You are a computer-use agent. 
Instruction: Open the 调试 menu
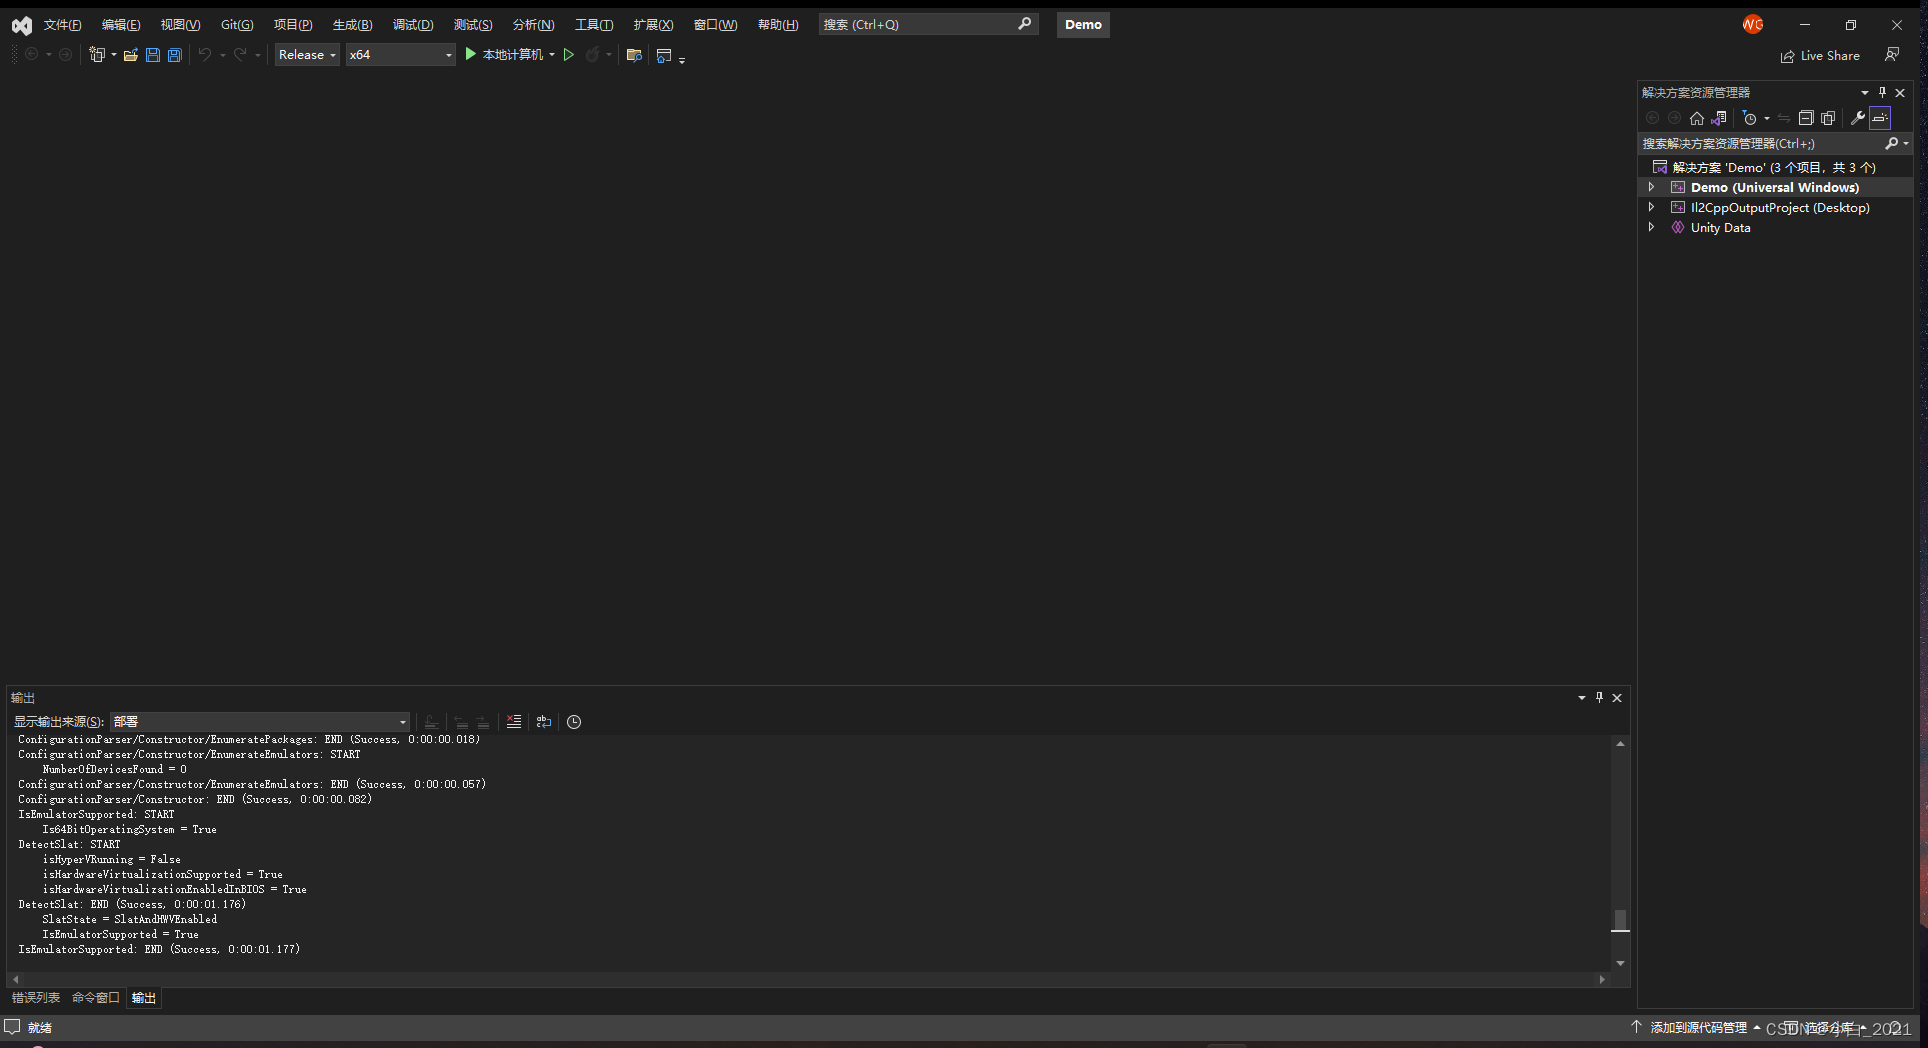[413, 24]
